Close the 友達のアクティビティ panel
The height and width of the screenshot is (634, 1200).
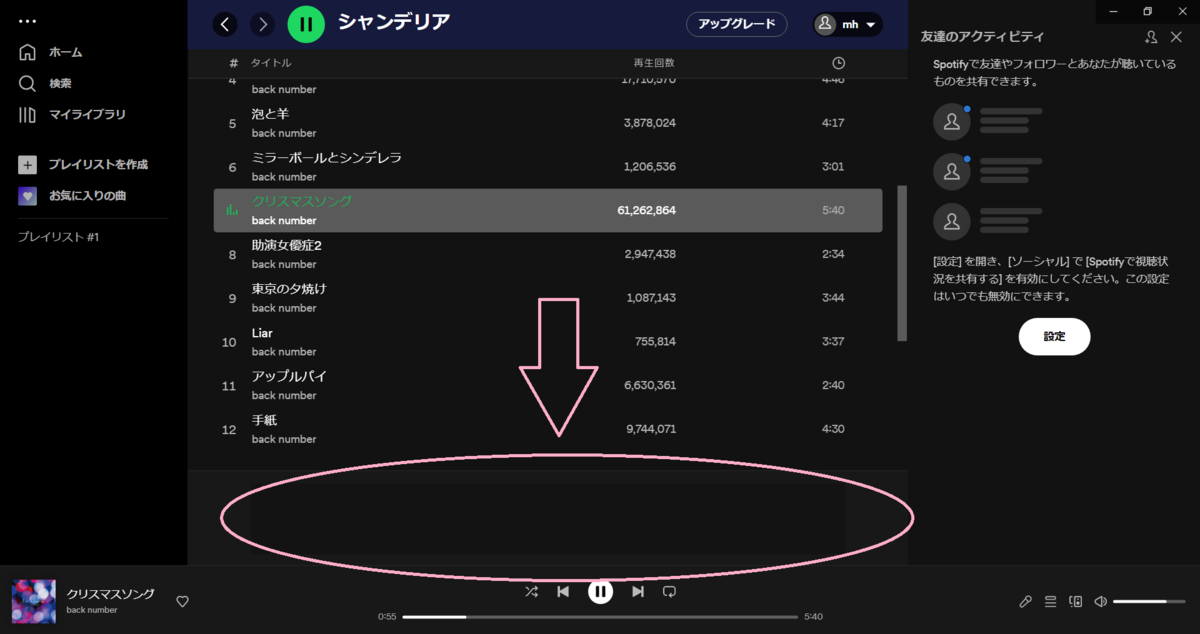pyautogui.click(x=1176, y=37)
